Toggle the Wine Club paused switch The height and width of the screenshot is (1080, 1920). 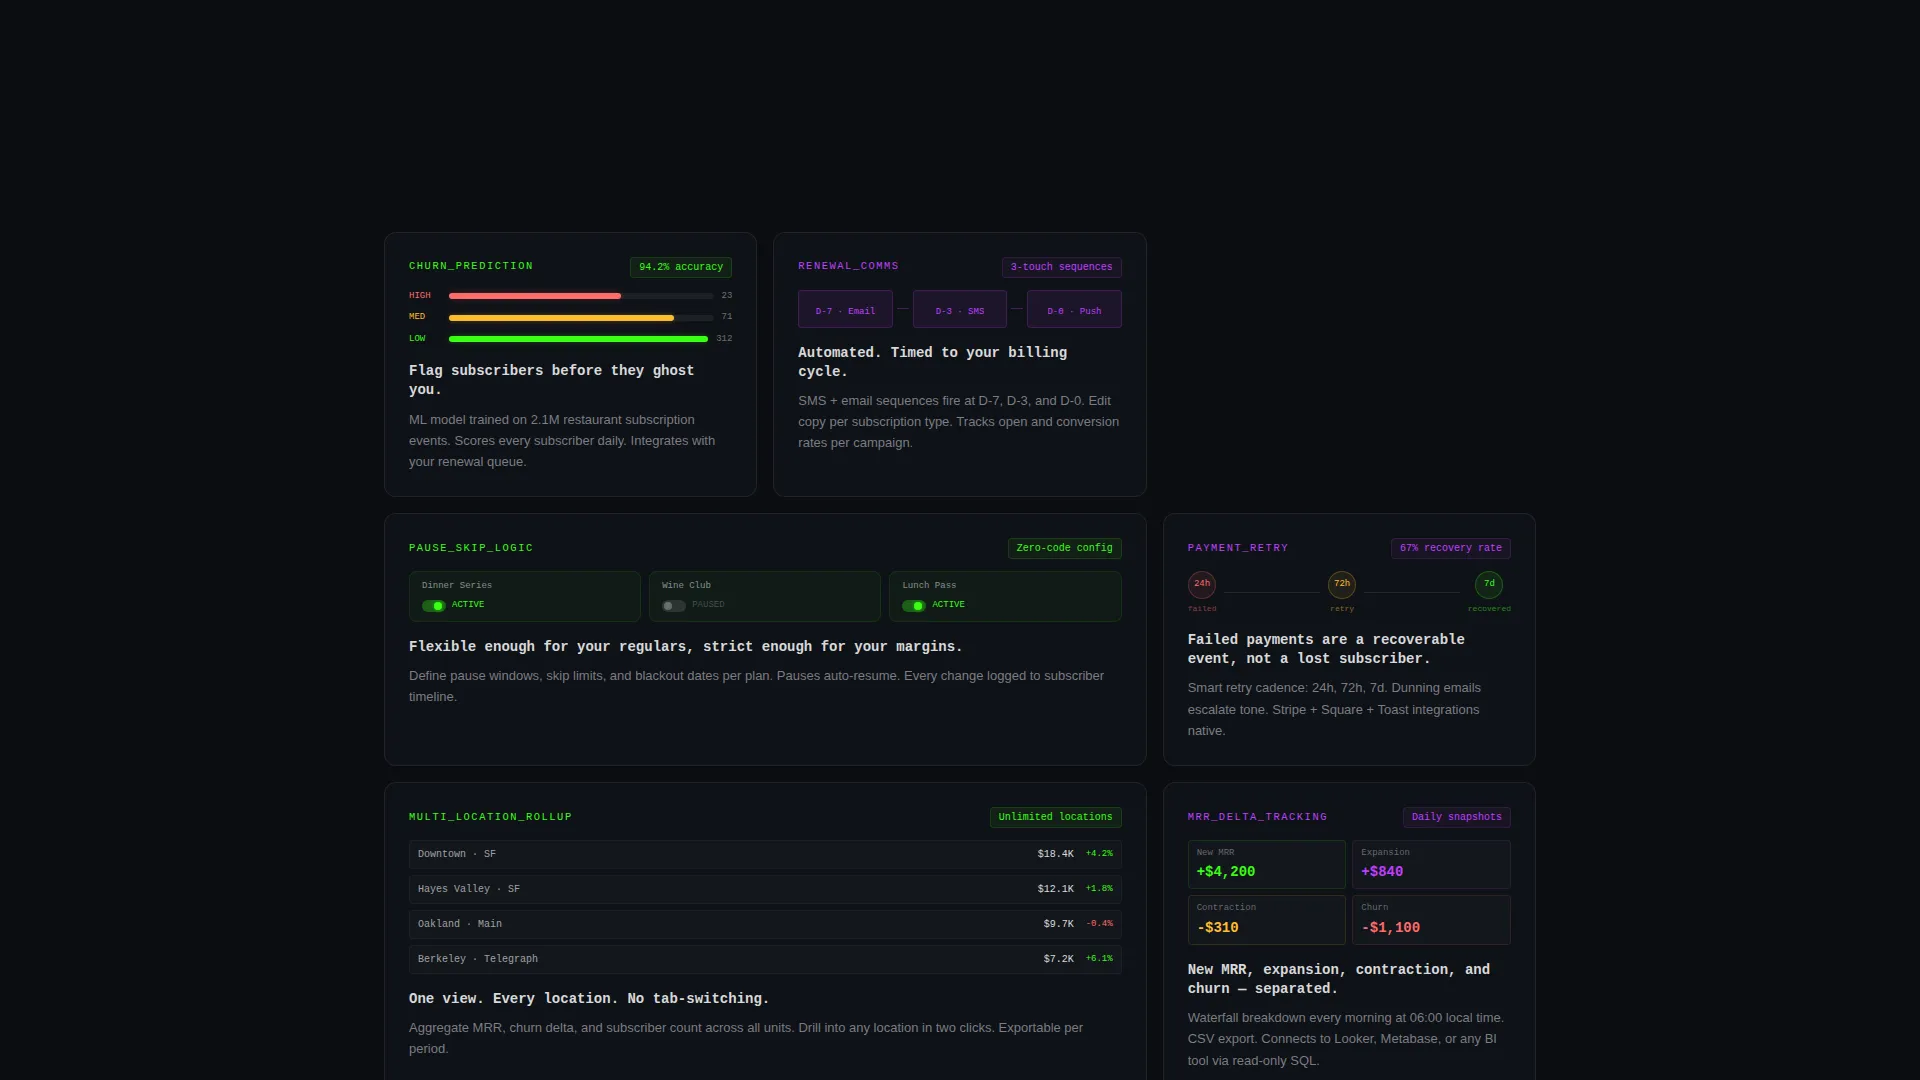tap(673, 606)
